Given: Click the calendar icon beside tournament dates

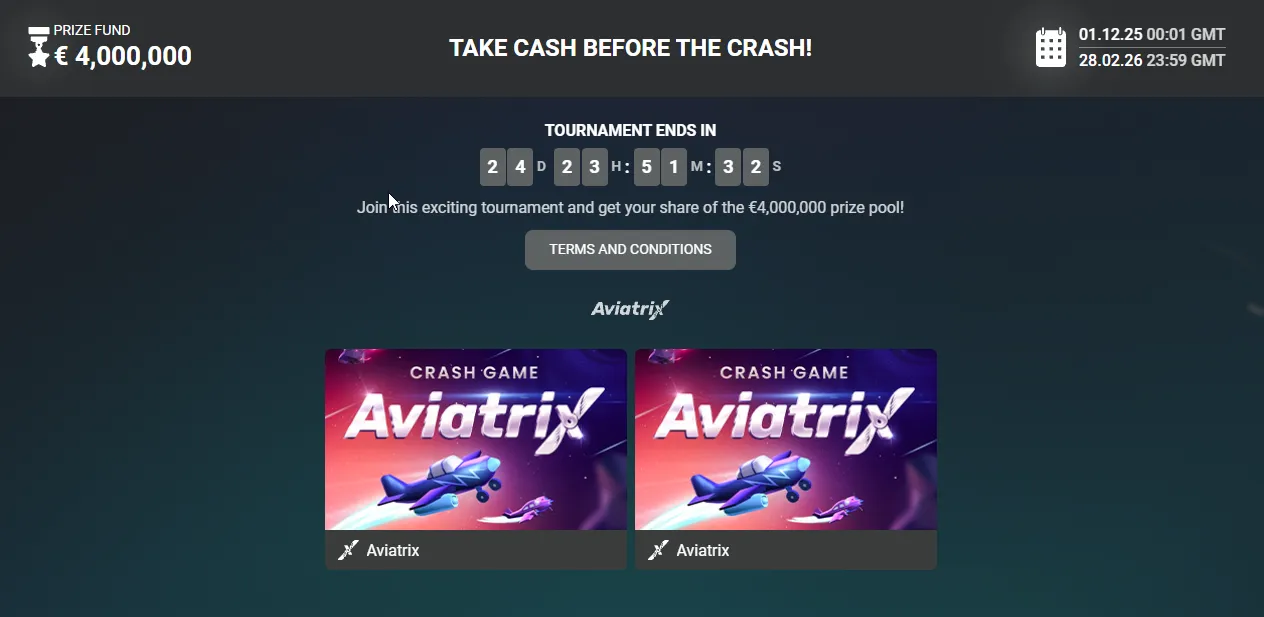Looking at the screenshot, I should 1051,47.
